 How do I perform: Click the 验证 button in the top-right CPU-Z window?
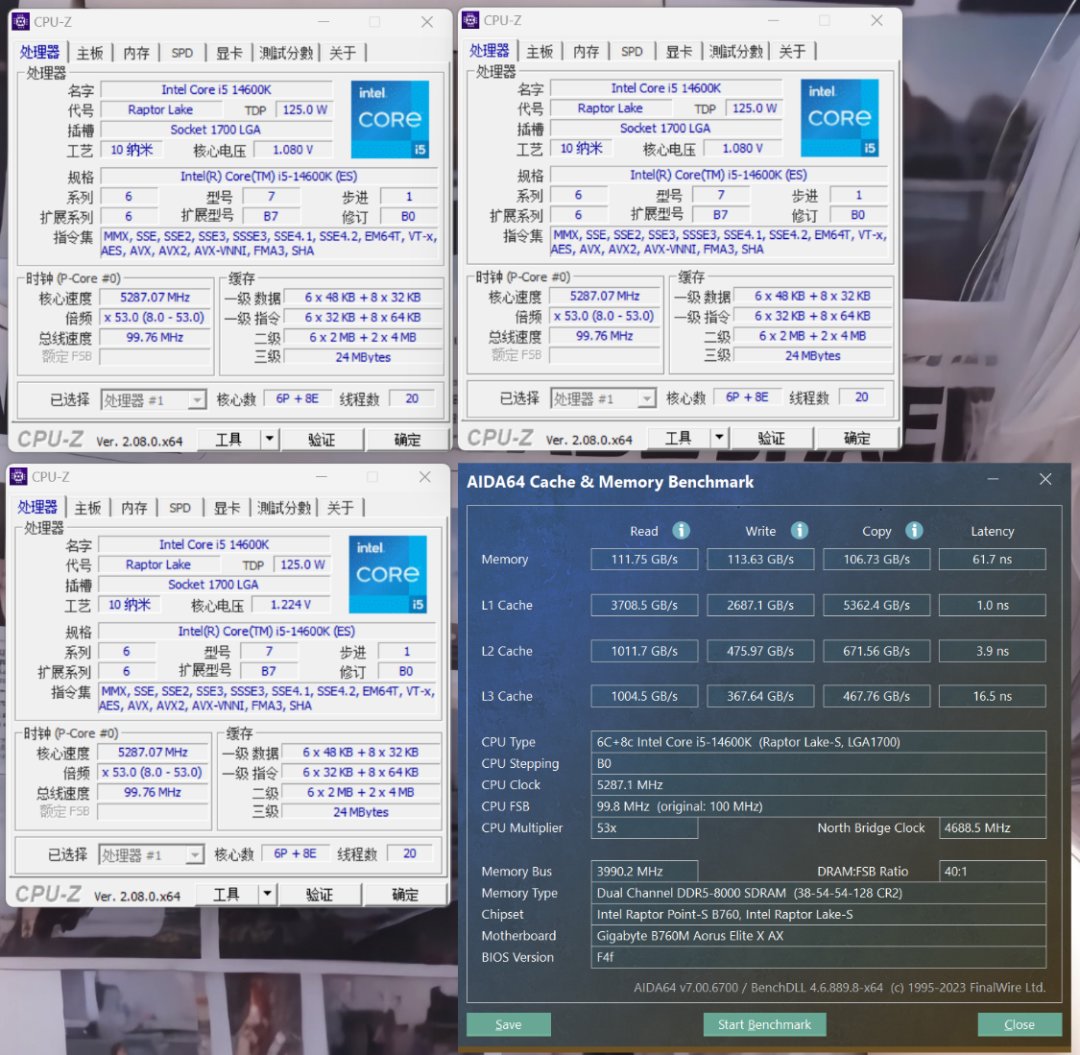[771, 438]
